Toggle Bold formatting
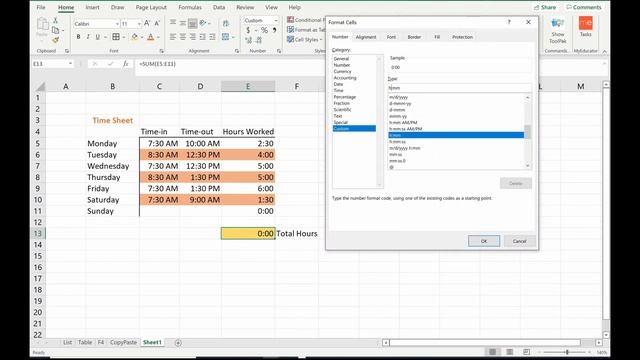Screen dimensions: 640x360 point(78,37)
